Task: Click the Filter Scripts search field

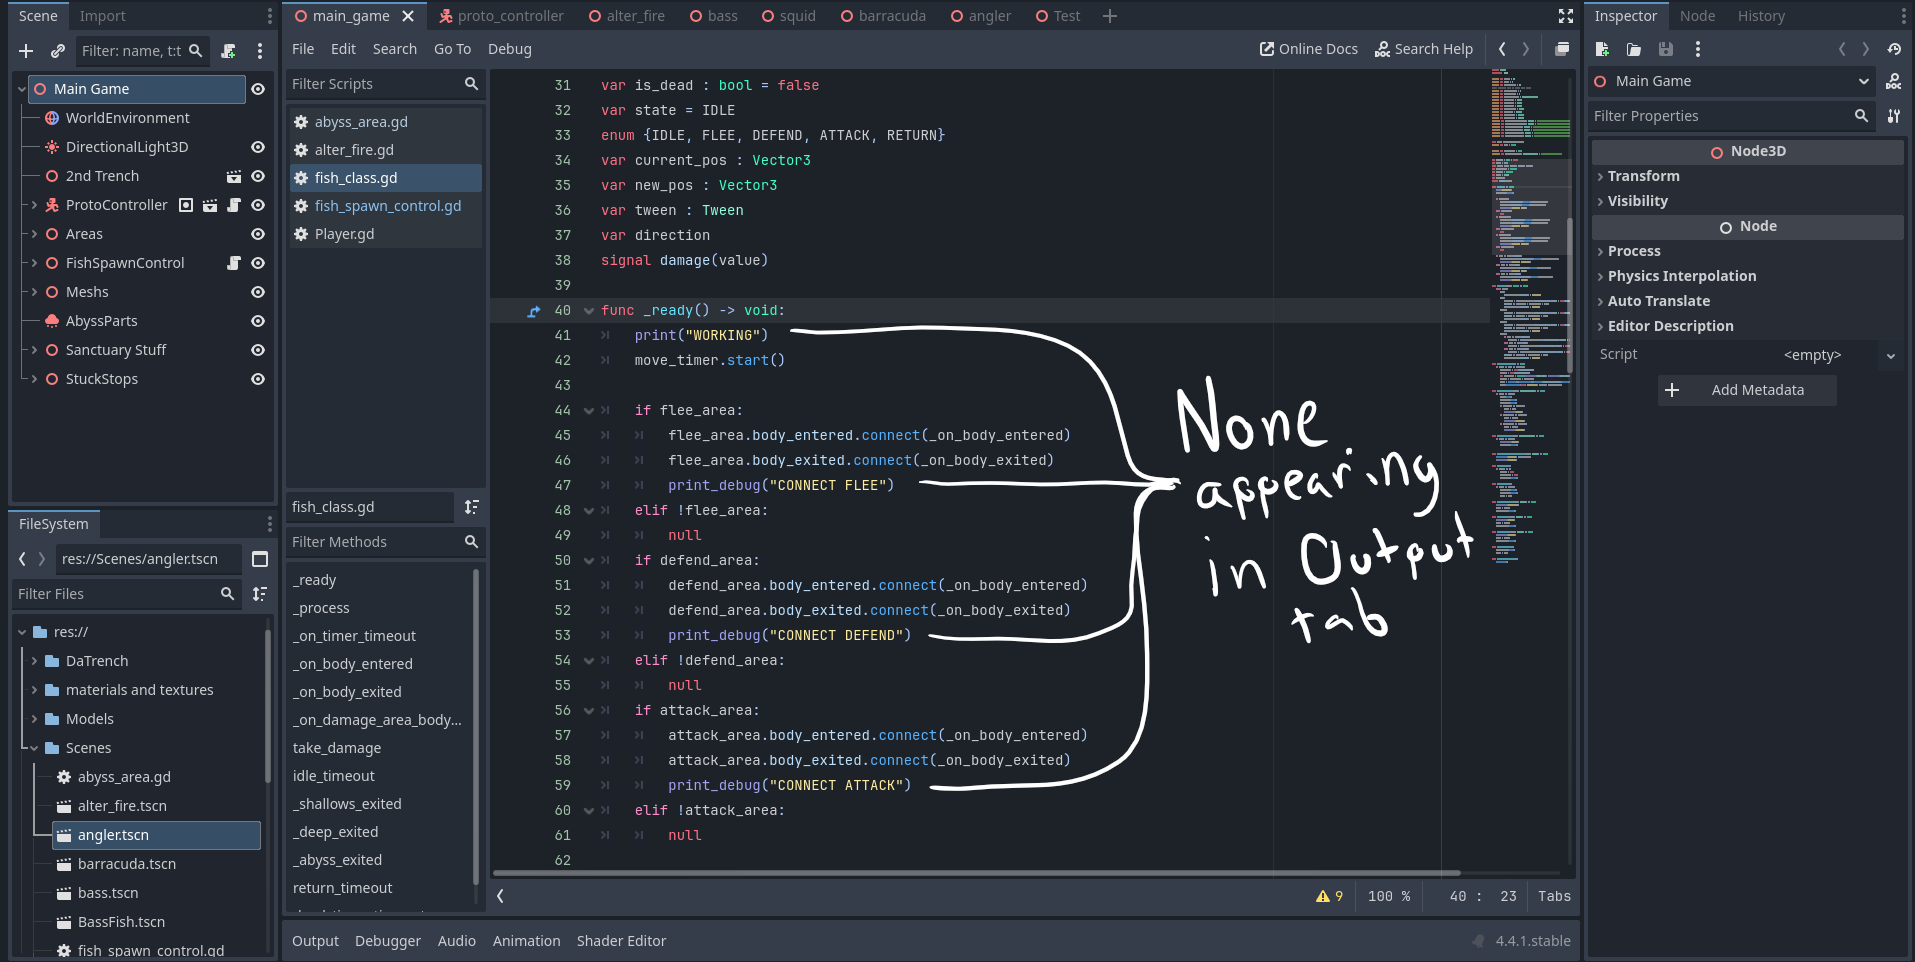Action: [x=375, y=84]
